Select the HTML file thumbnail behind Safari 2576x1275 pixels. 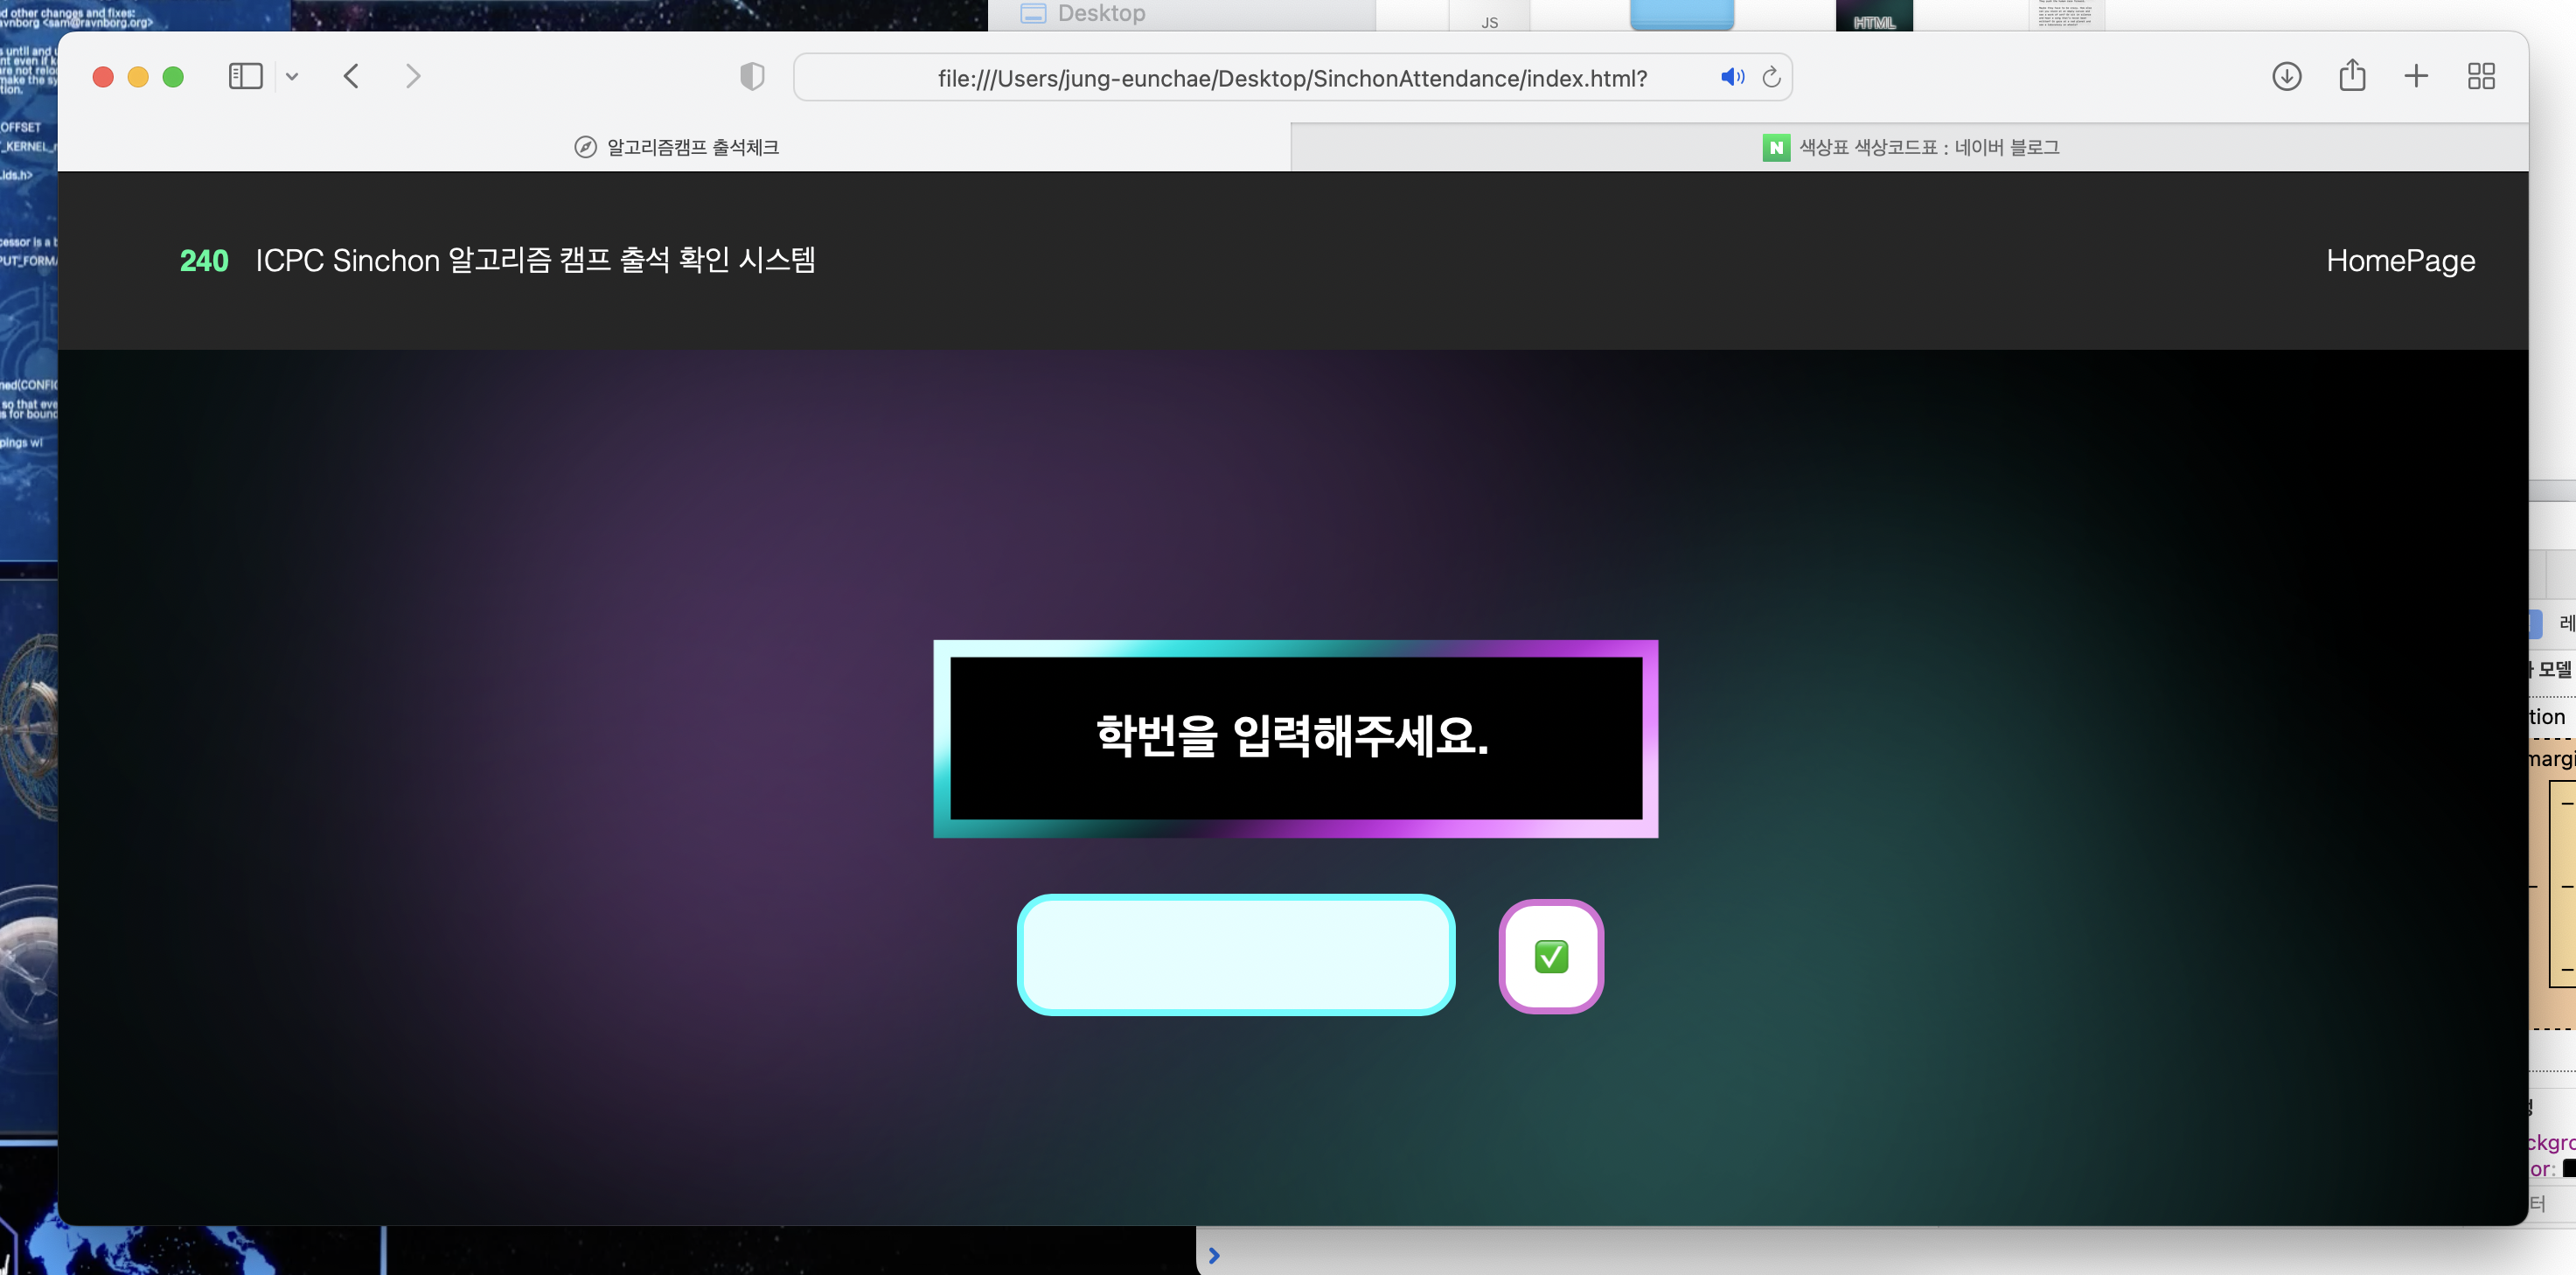[x=1874, y=15]
